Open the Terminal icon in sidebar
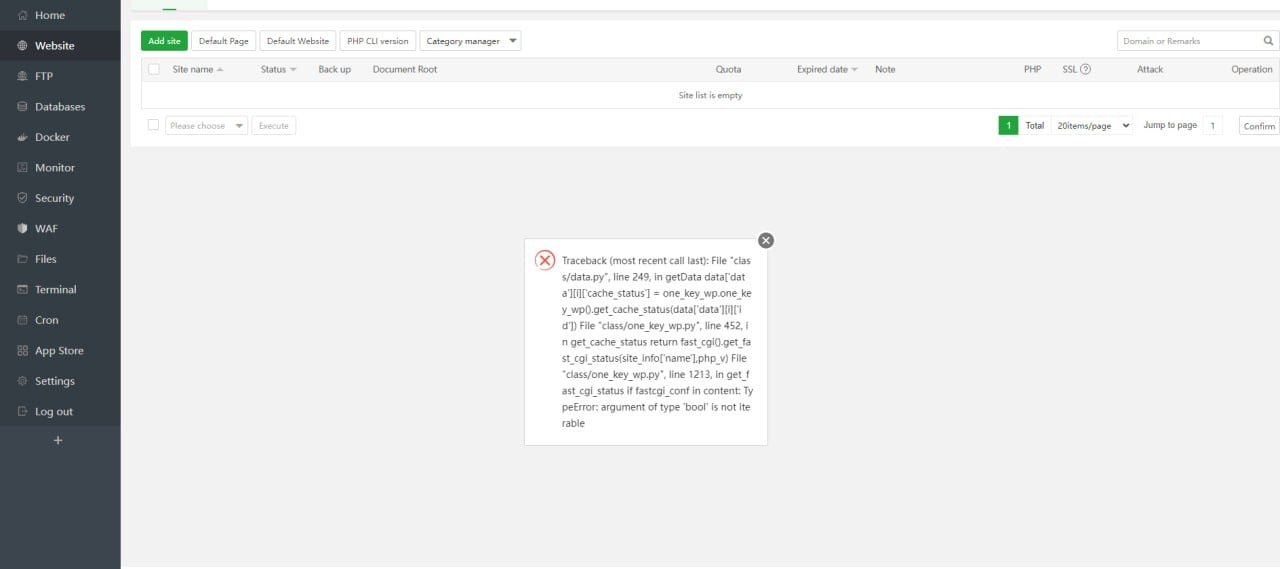 [x=22, y=290]
